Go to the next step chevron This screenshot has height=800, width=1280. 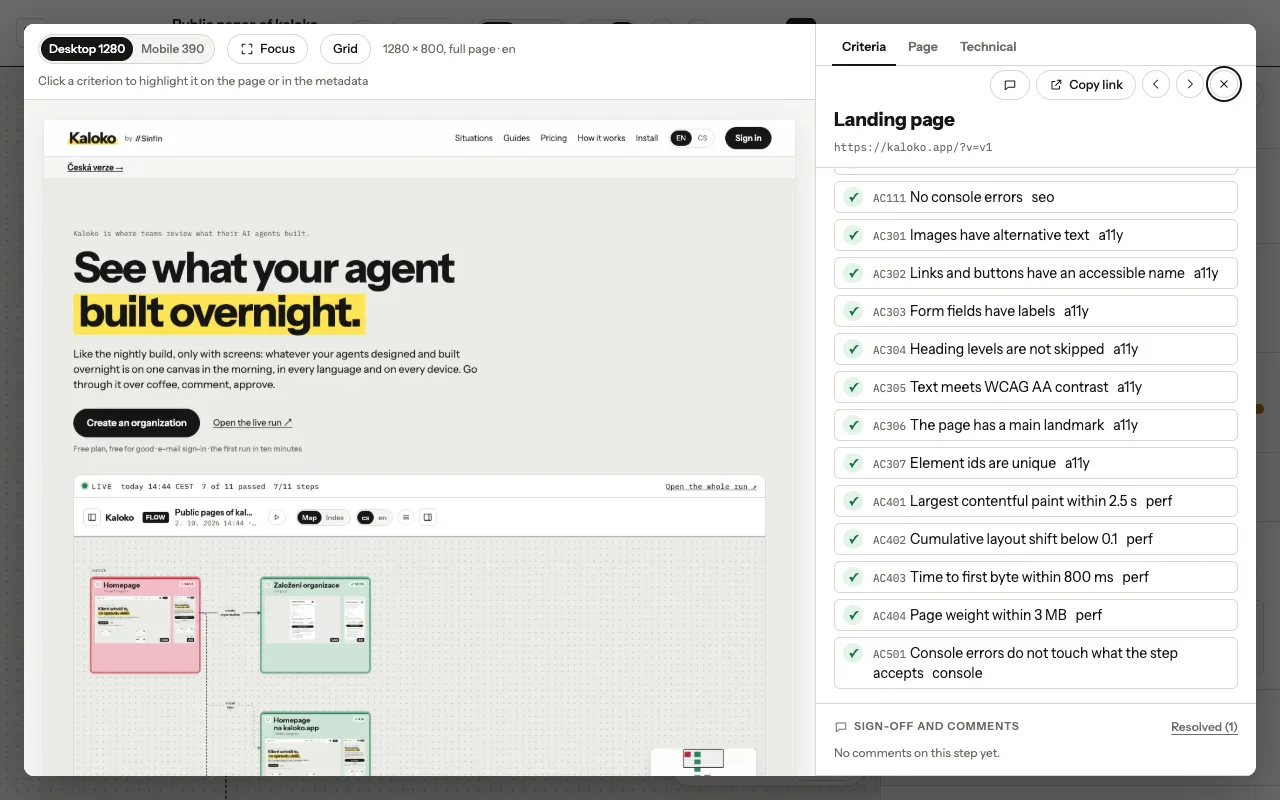point(1190,85)
